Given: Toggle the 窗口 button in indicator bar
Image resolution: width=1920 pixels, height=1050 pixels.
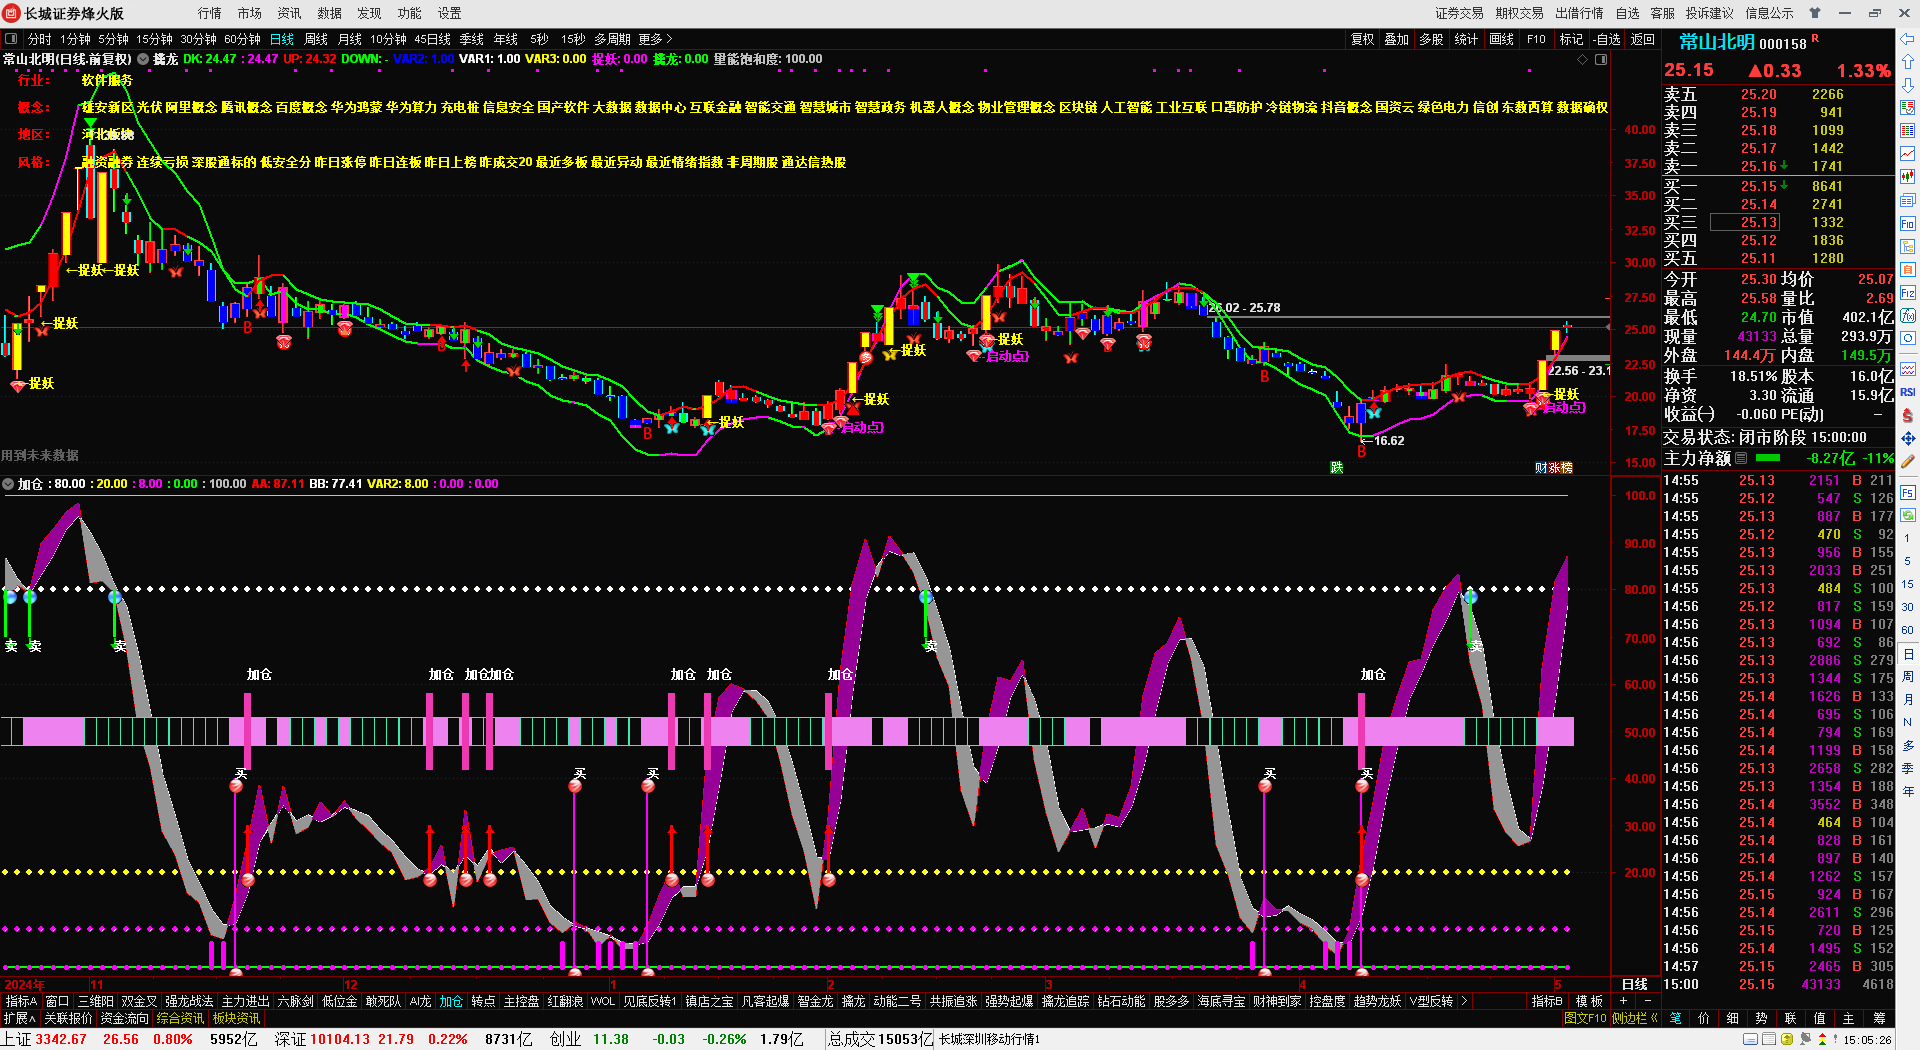Looking at the screenshot, I should [x=57, y=1001].
